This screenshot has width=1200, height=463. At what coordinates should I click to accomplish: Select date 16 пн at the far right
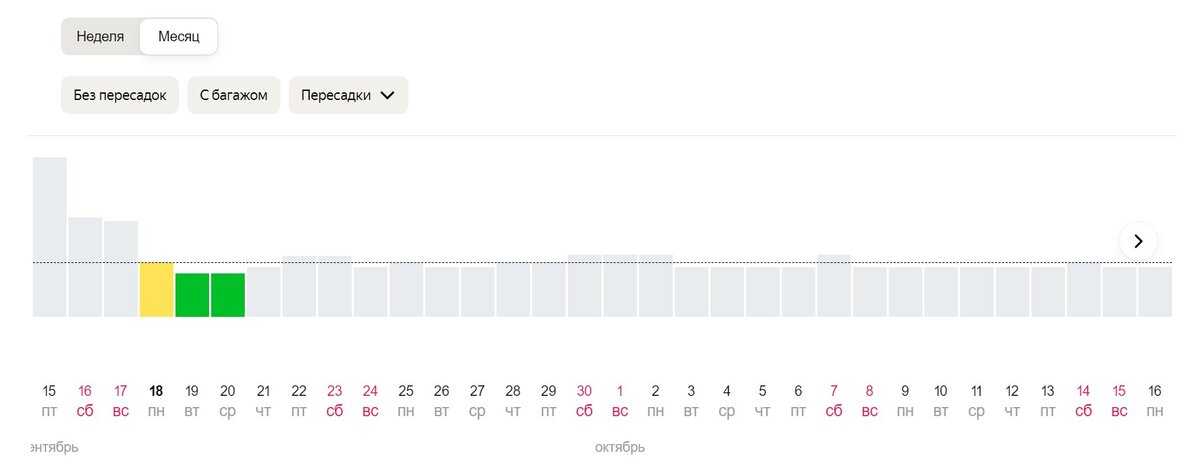[1155, 401]
